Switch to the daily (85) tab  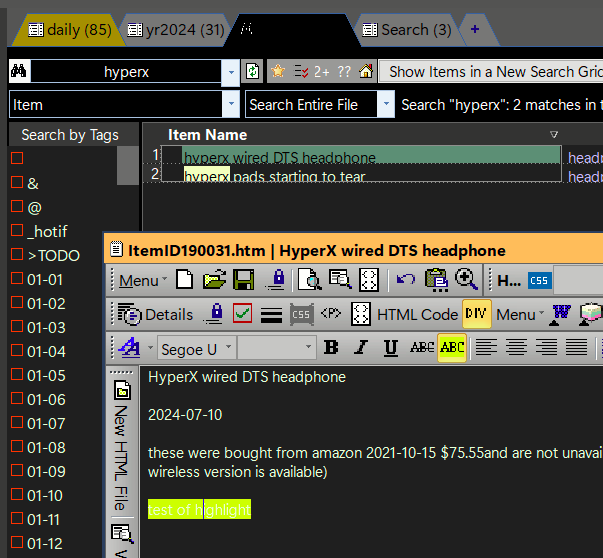coord(70,30)
